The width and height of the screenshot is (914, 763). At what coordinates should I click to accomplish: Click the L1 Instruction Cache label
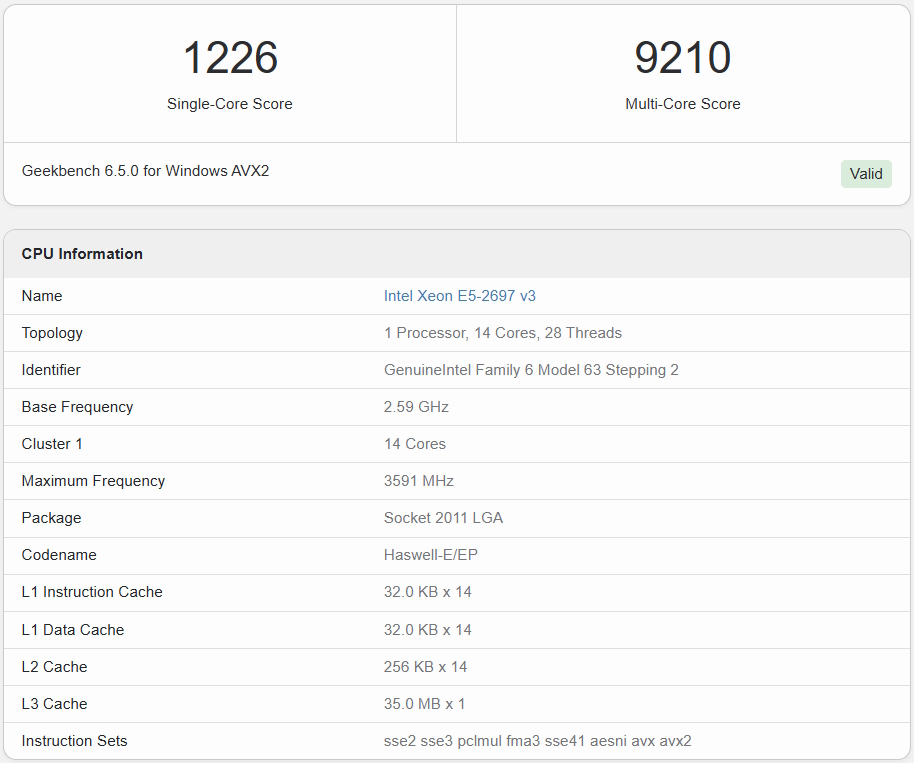[92, 592]
